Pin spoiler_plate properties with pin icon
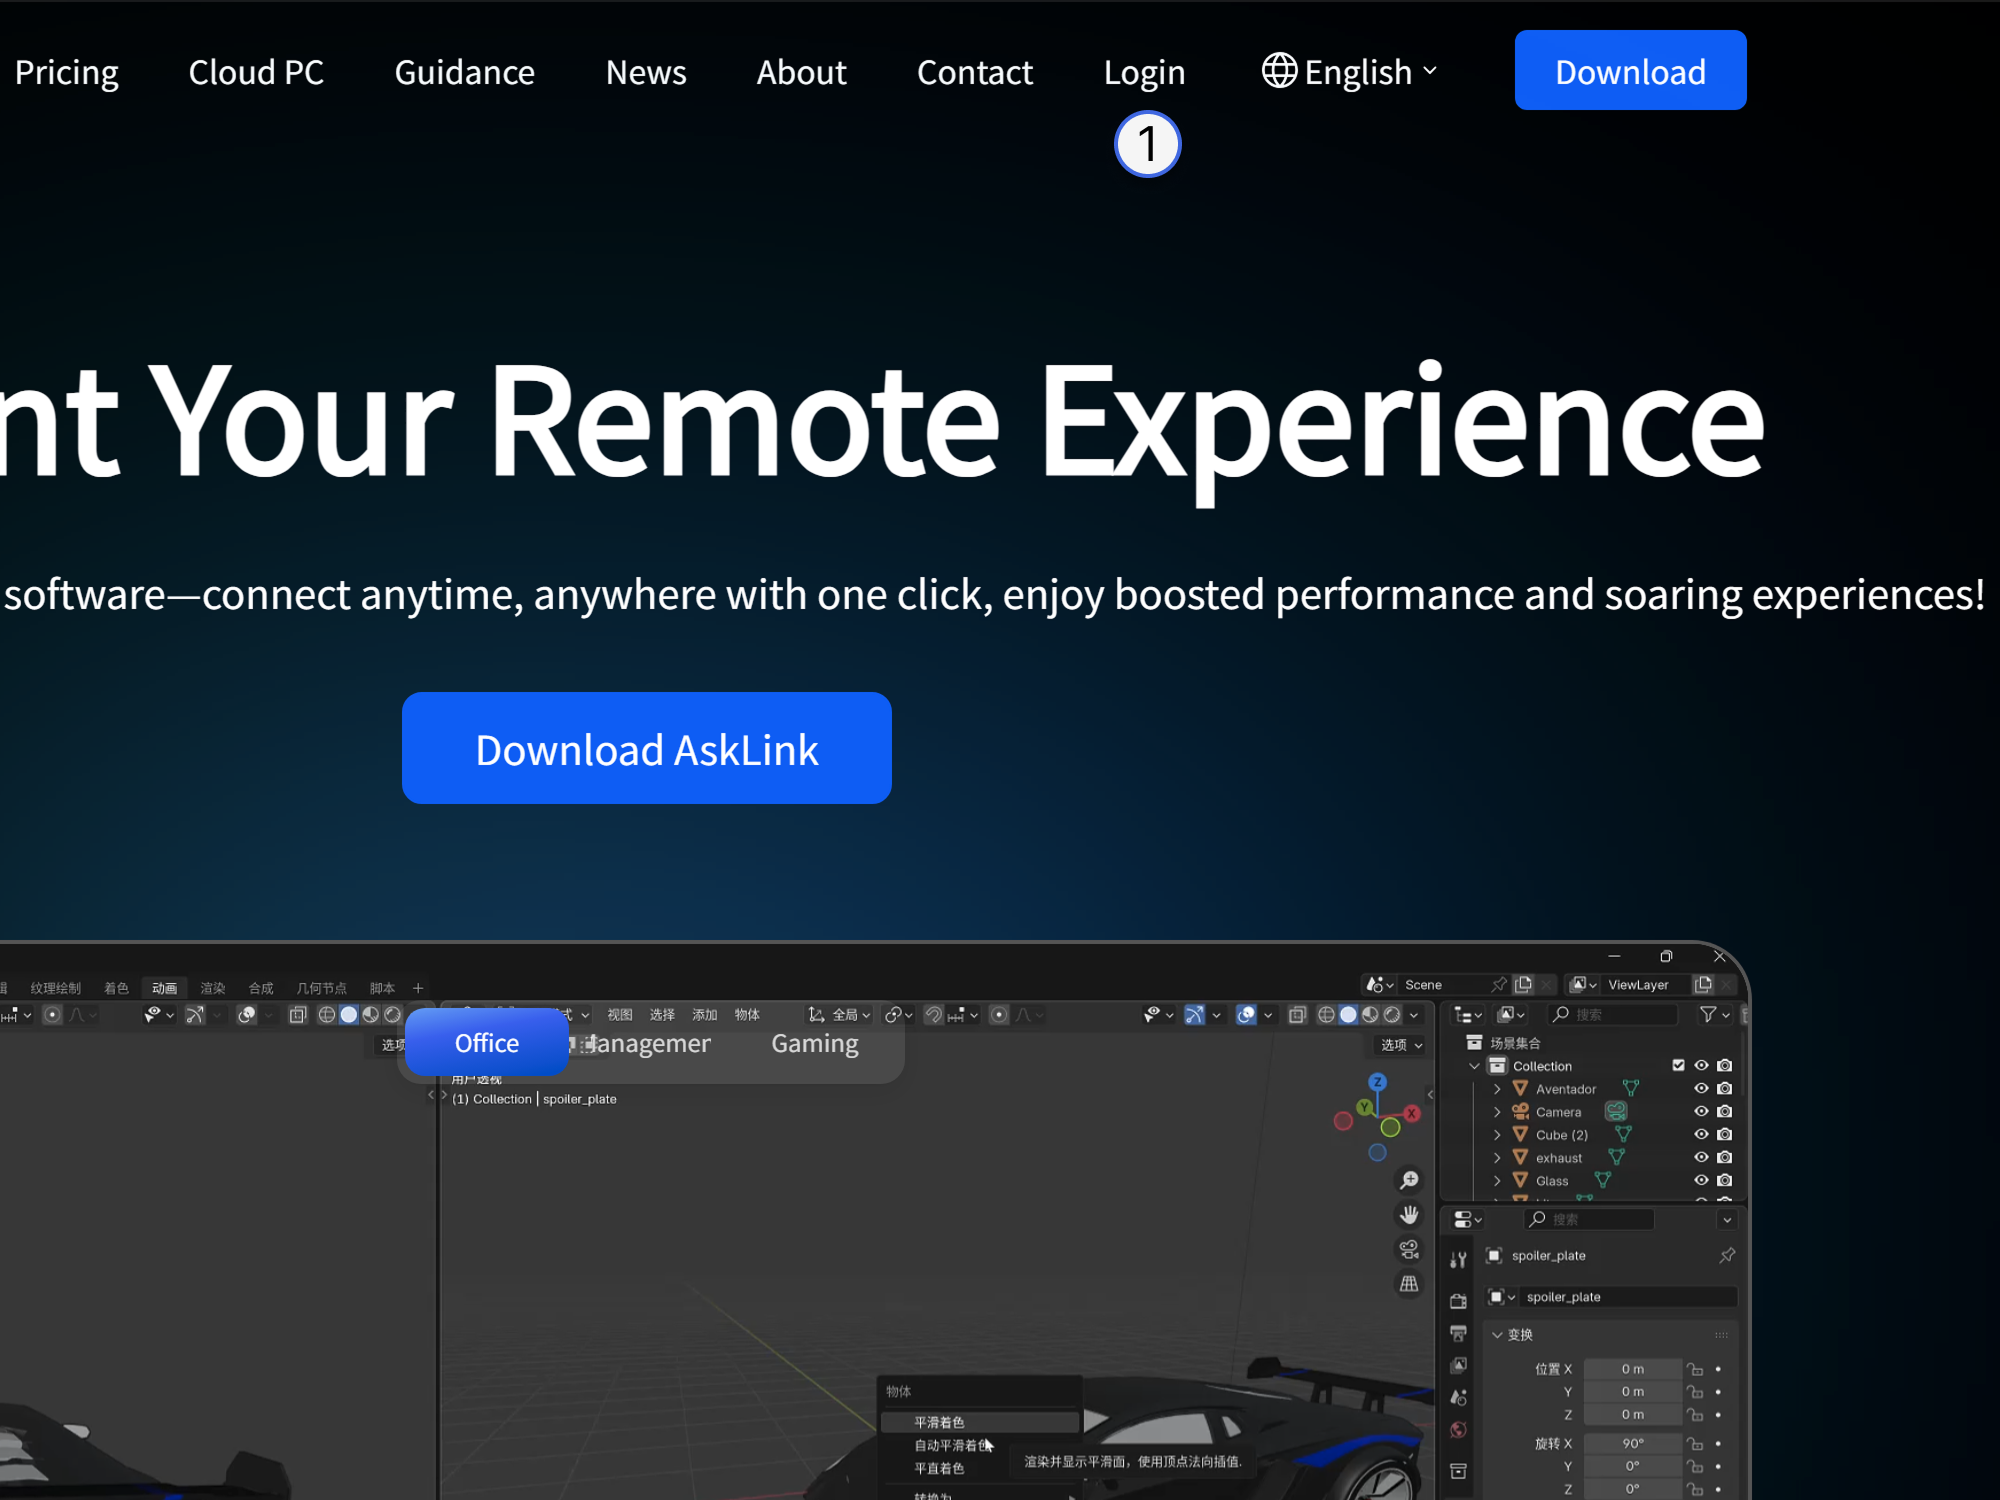 1727,1255
